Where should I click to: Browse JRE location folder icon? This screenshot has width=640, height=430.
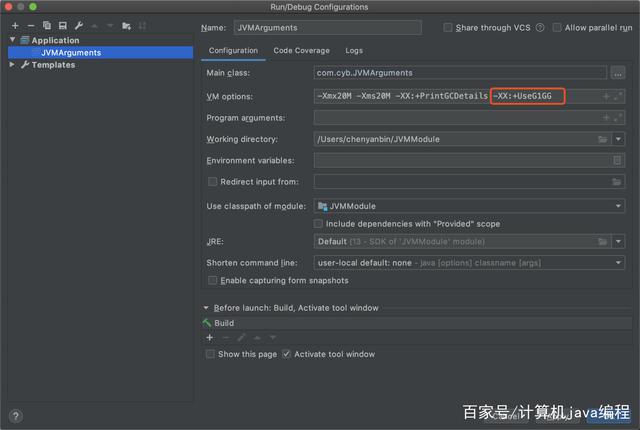[603, 242]
